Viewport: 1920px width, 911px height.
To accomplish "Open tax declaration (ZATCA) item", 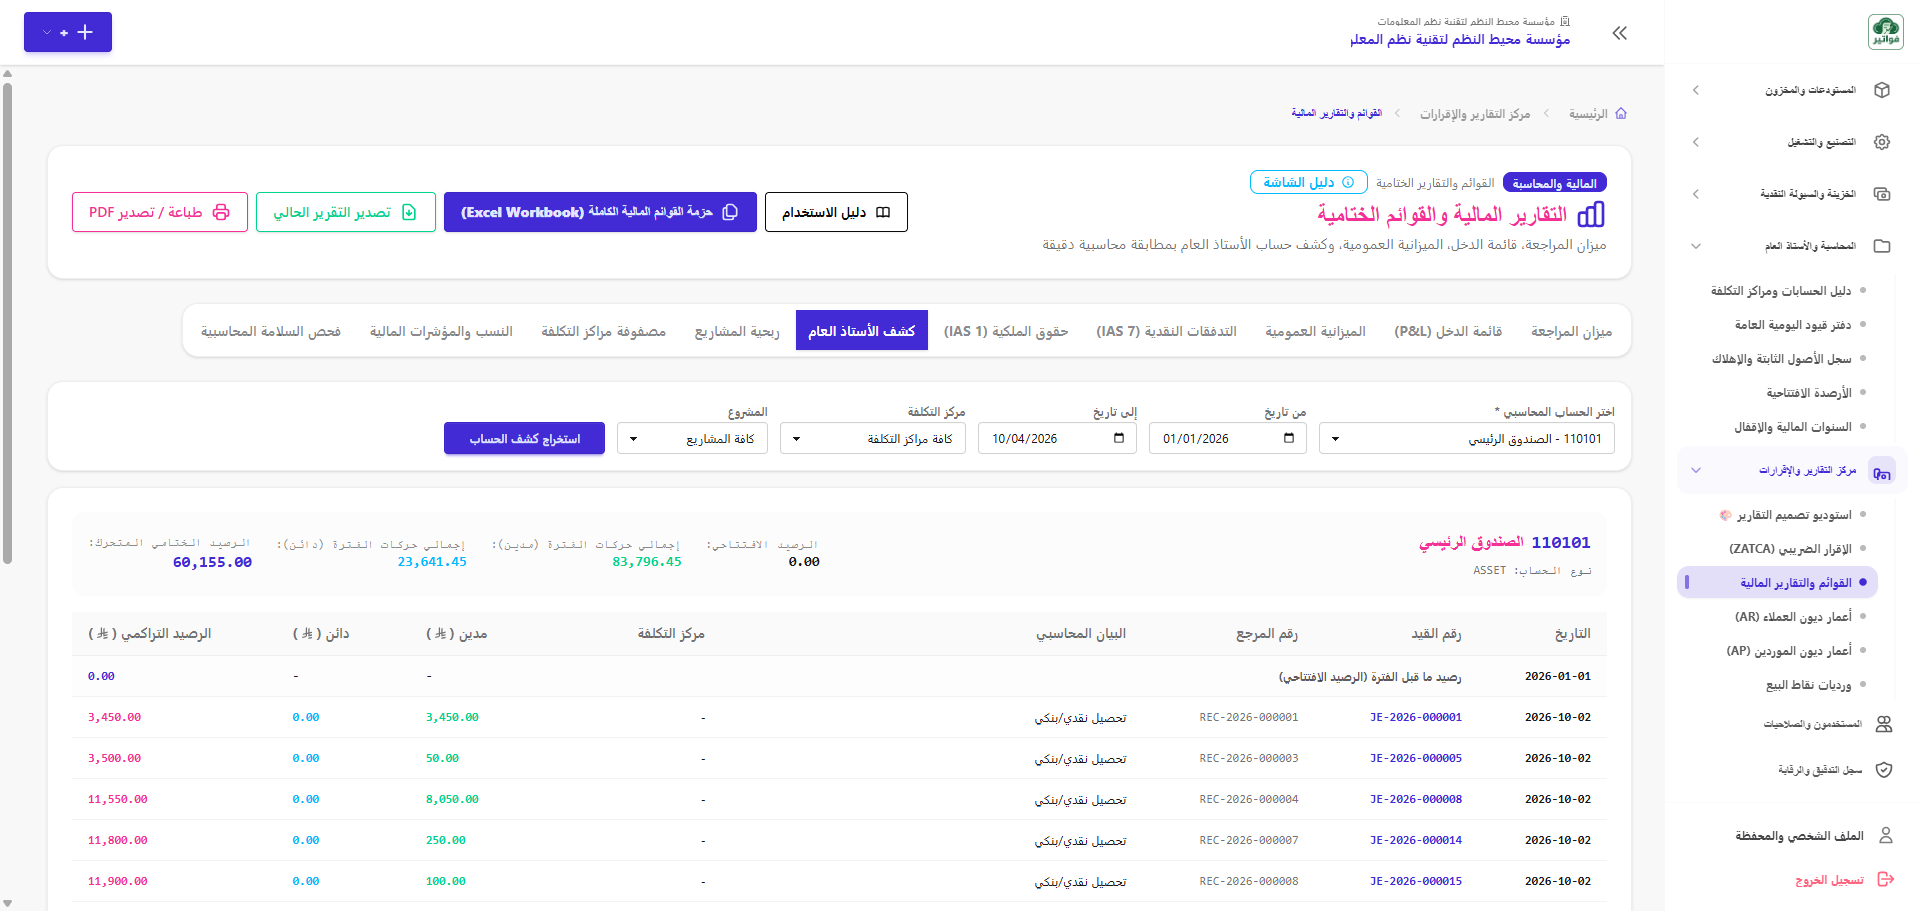I will (x=1790, y=549).
